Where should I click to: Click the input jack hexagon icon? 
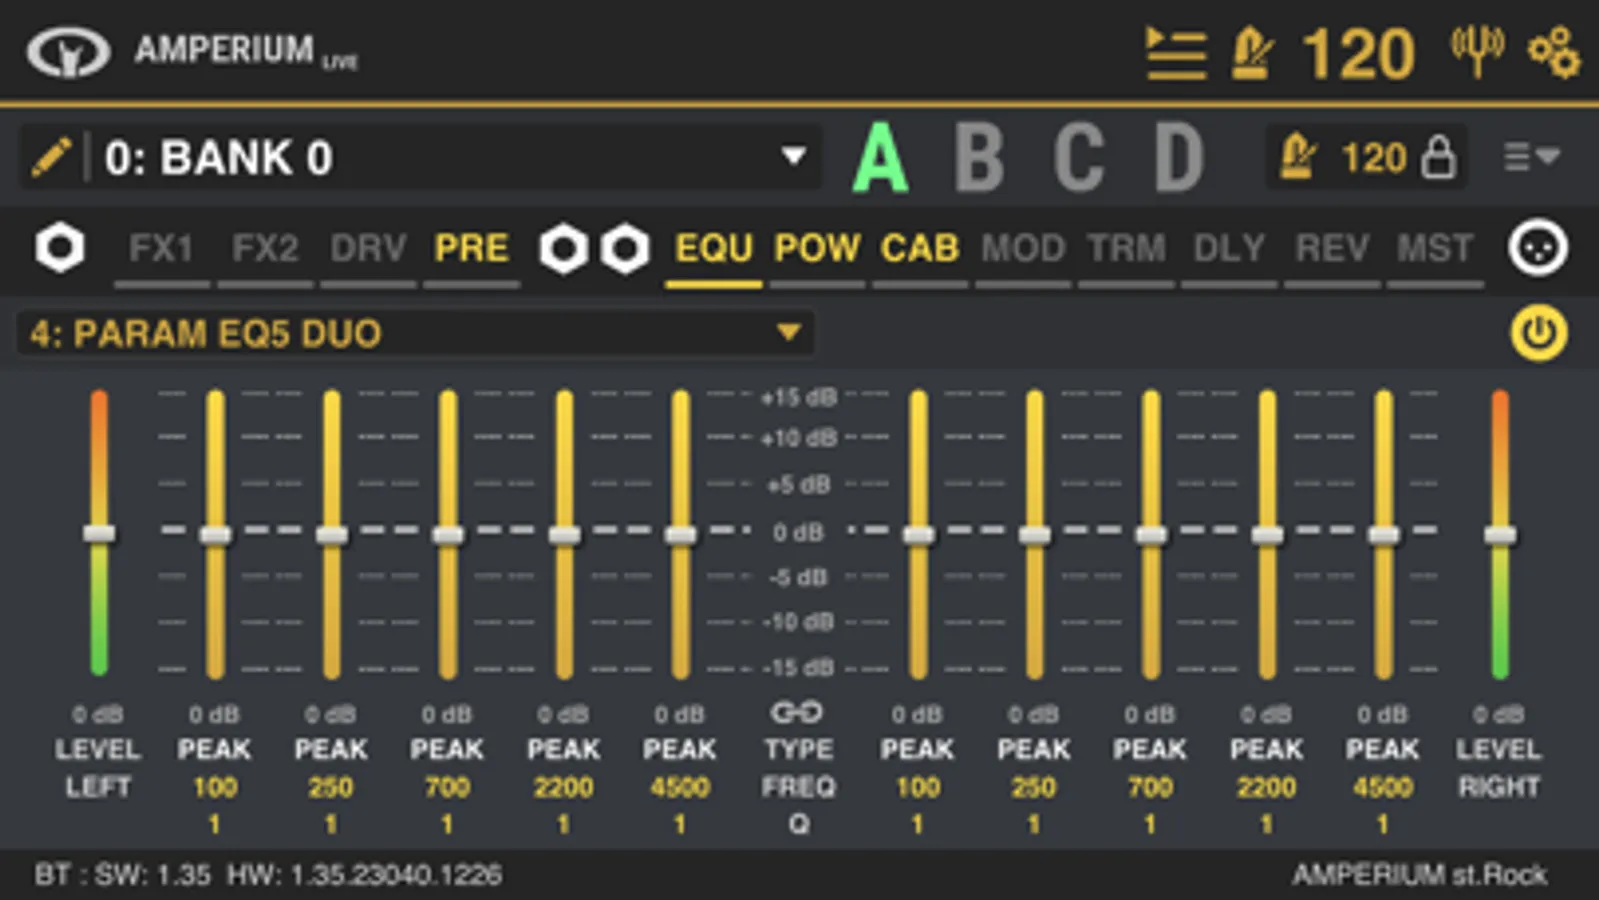60,248
